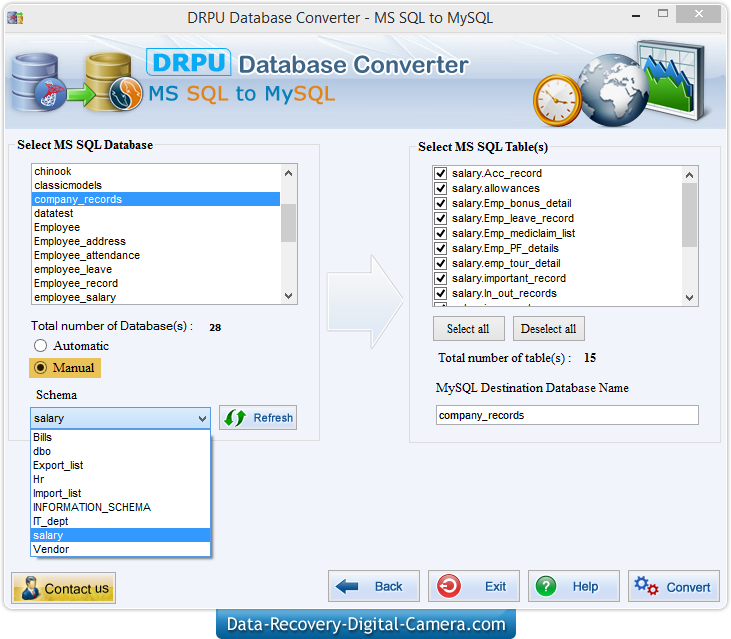Select the Manual radio option

coord(41,368)
